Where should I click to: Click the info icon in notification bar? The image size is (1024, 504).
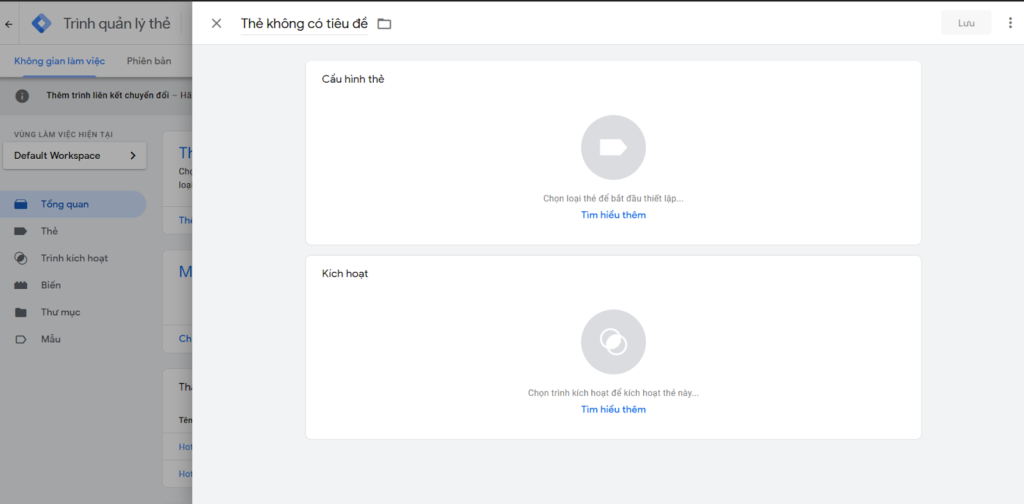(22, 96)
